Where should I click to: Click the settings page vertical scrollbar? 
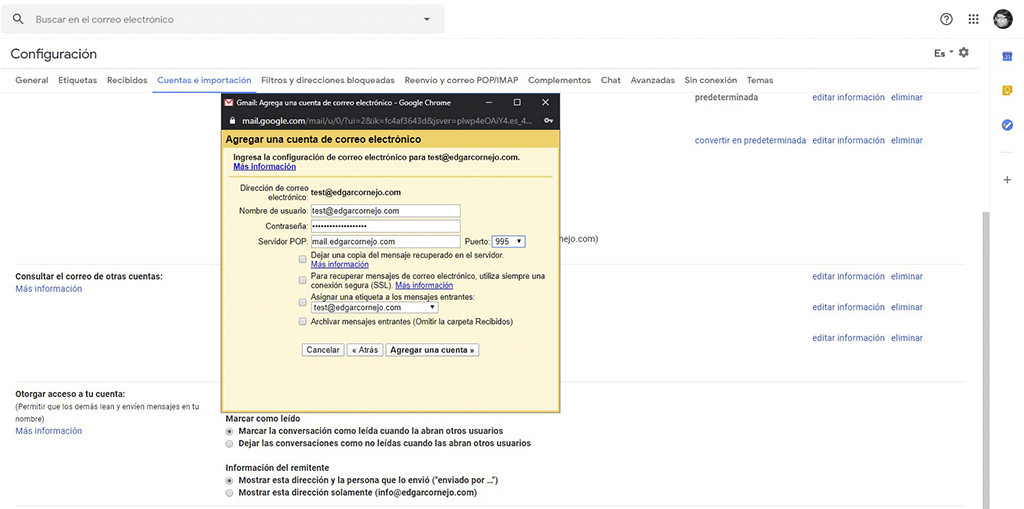(986, 359)
